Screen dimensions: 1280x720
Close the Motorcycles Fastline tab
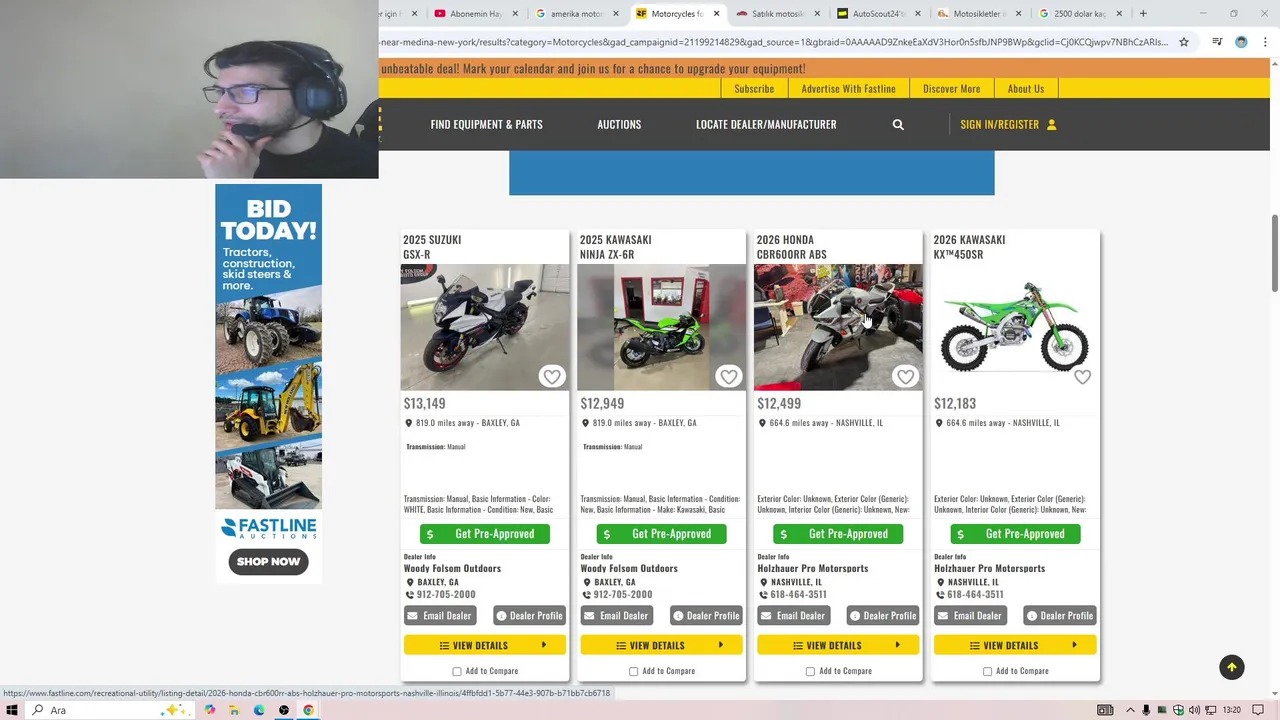coord(716,14)
